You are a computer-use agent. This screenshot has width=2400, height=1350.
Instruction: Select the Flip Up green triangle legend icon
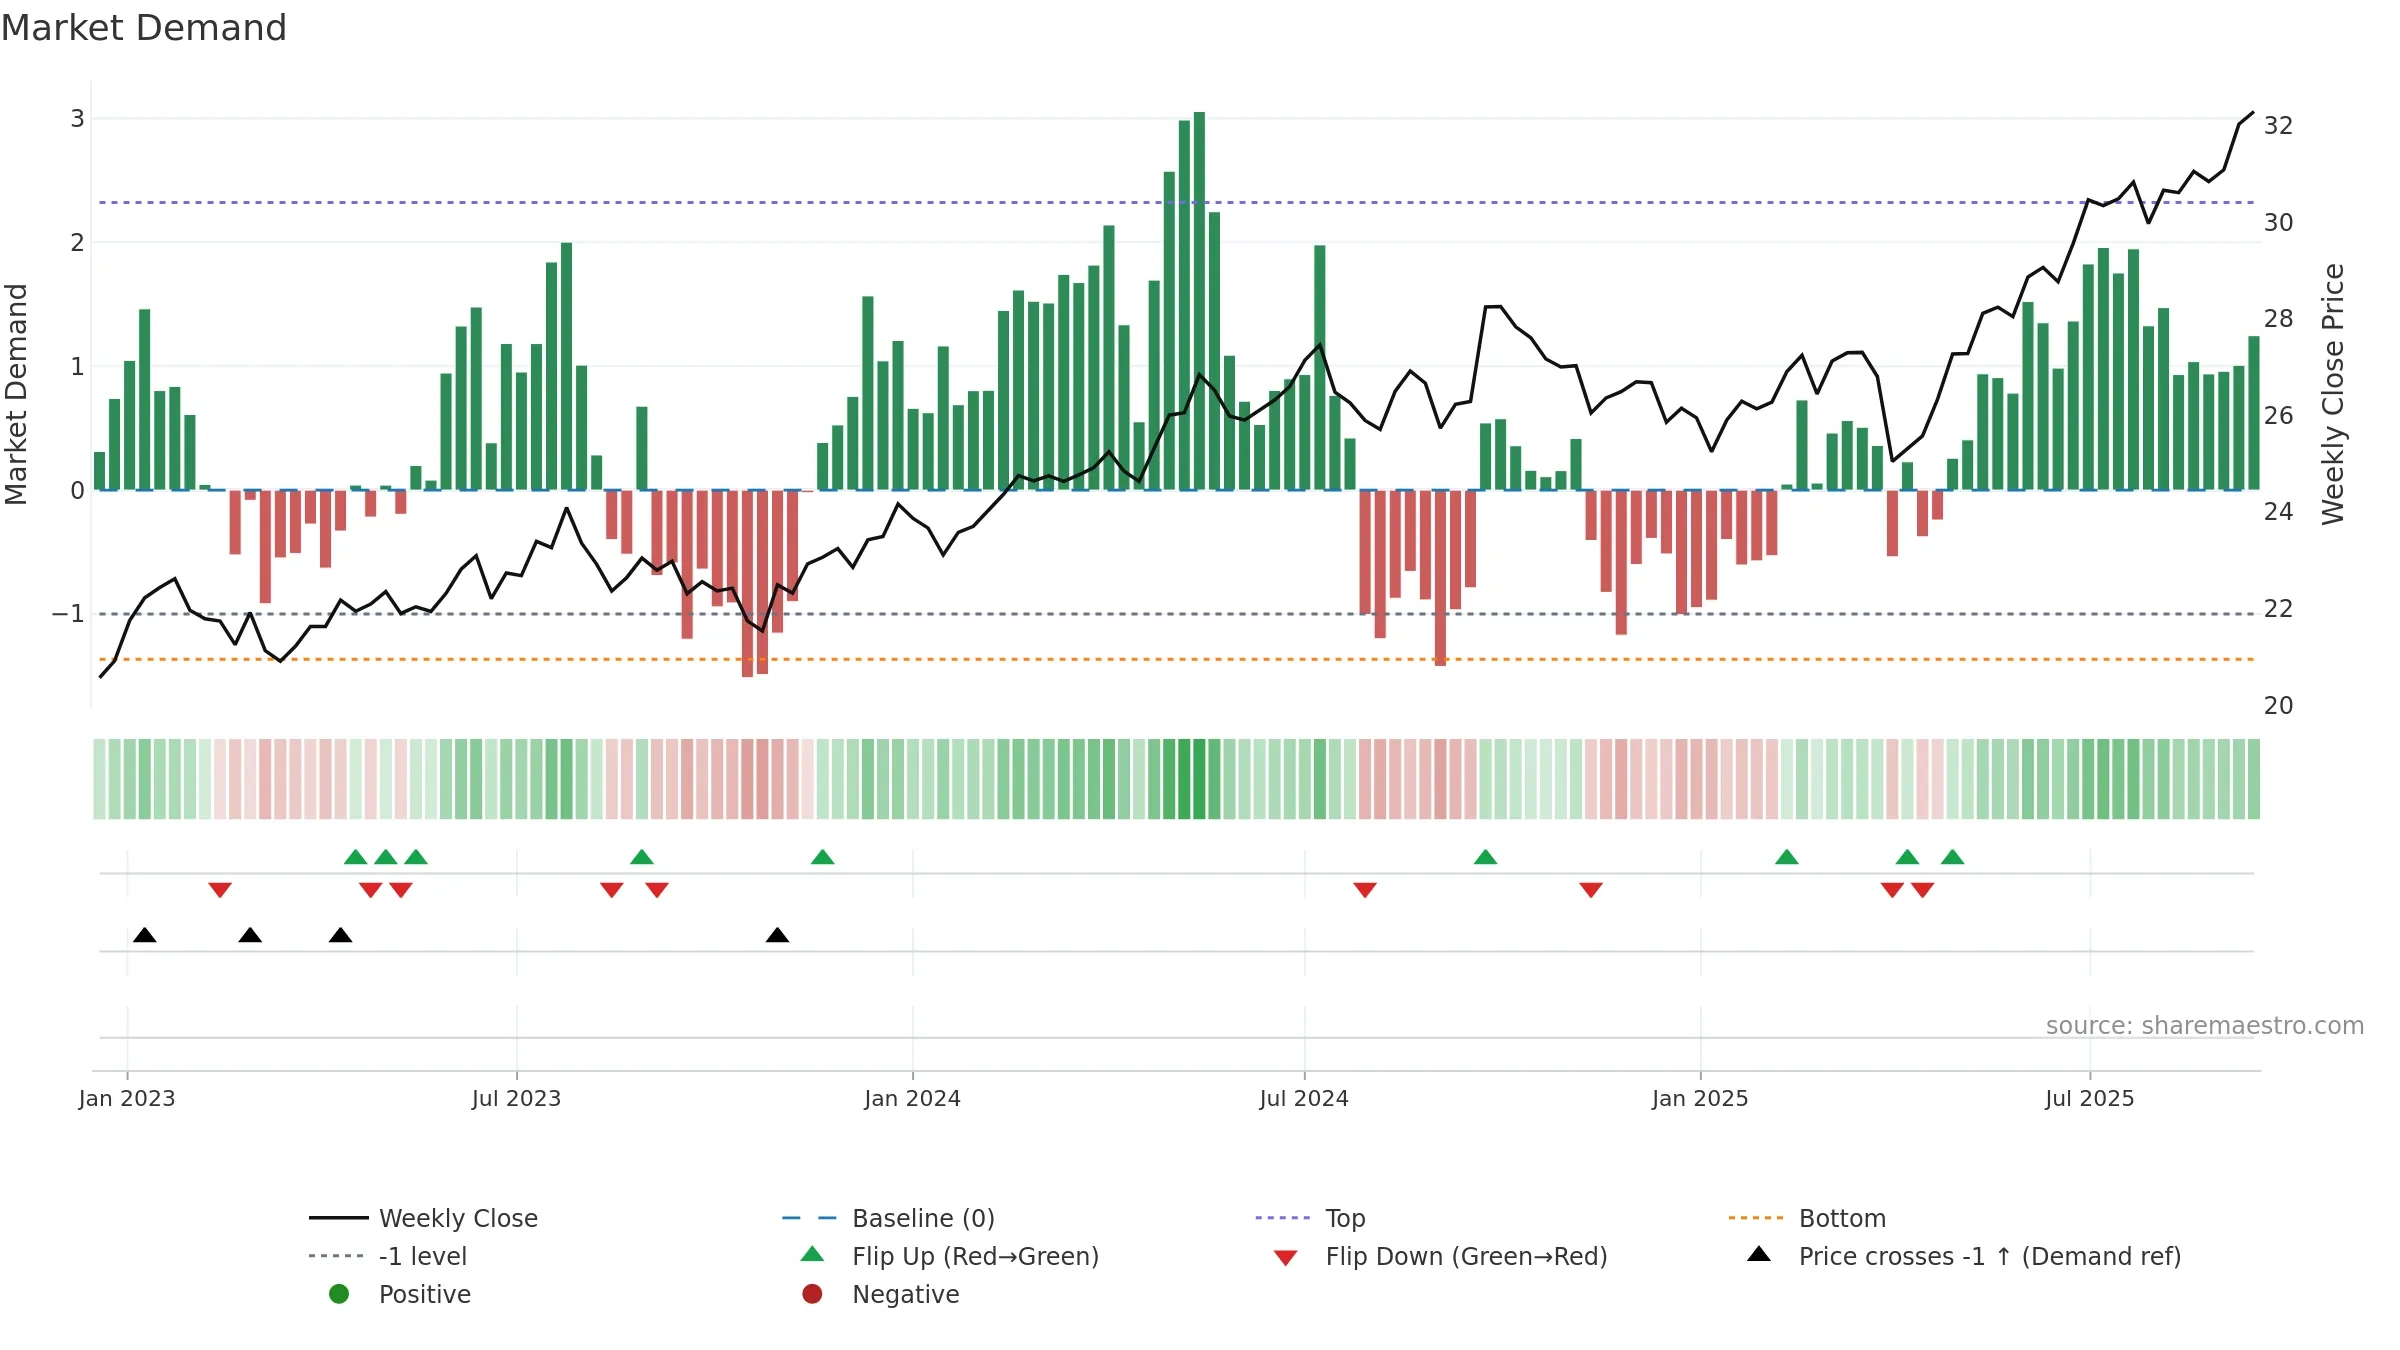pyautogui.click(x=813, y=1254)
